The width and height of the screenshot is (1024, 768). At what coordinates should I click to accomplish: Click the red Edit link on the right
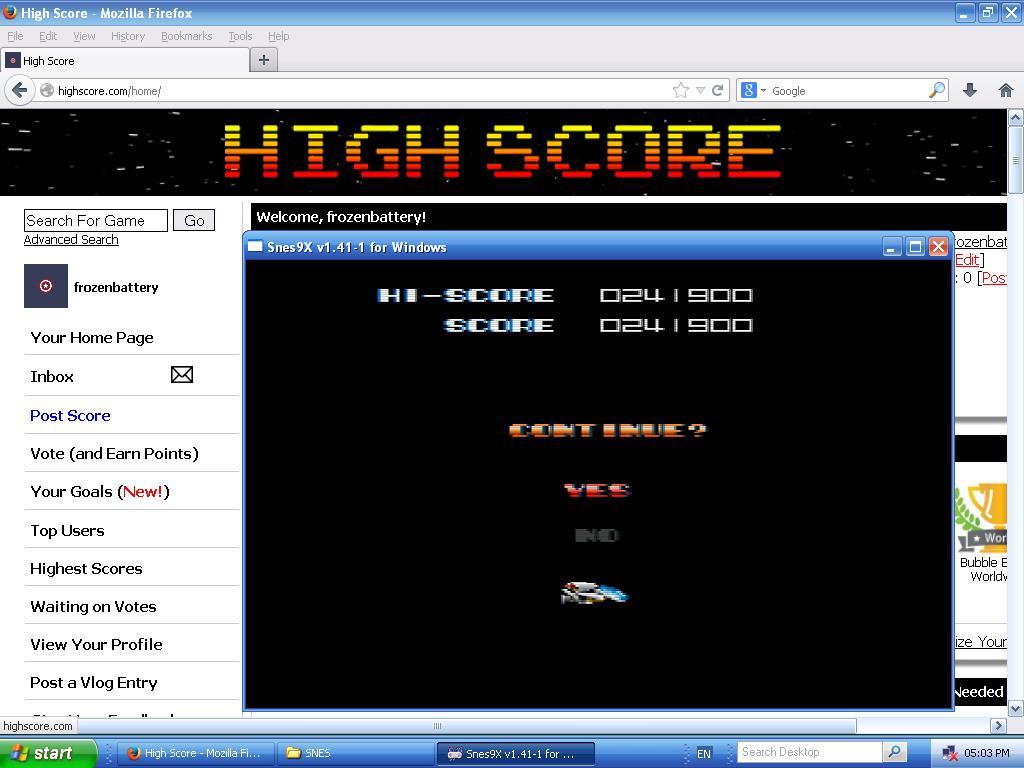[x=967, y=260]
